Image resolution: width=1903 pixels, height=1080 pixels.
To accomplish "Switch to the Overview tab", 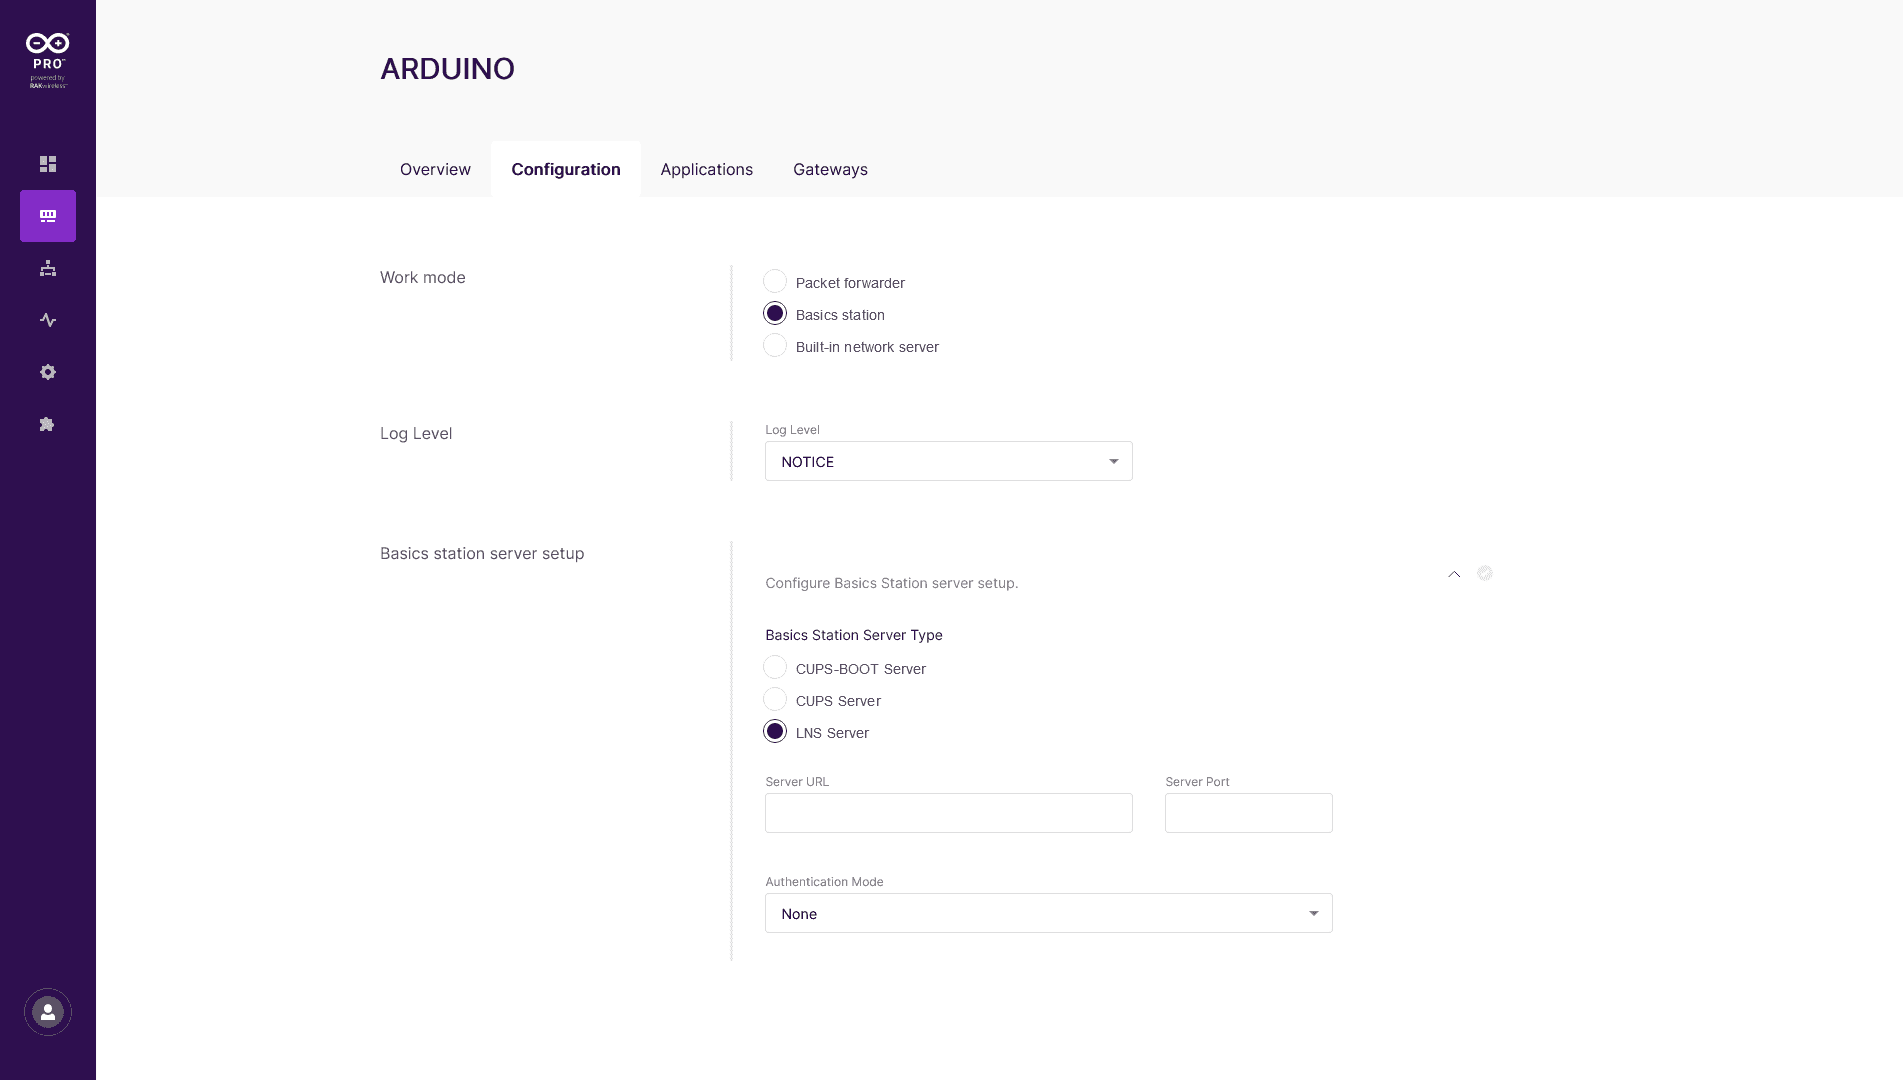I will [x=435, y=169].
